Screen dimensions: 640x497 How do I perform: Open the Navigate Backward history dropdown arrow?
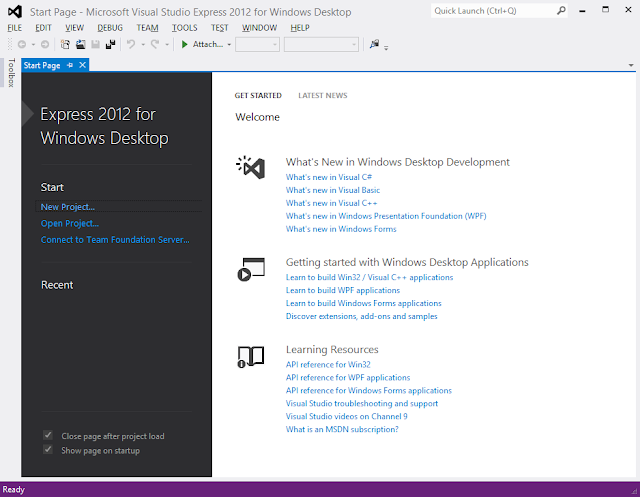click(x=33, y=44)
